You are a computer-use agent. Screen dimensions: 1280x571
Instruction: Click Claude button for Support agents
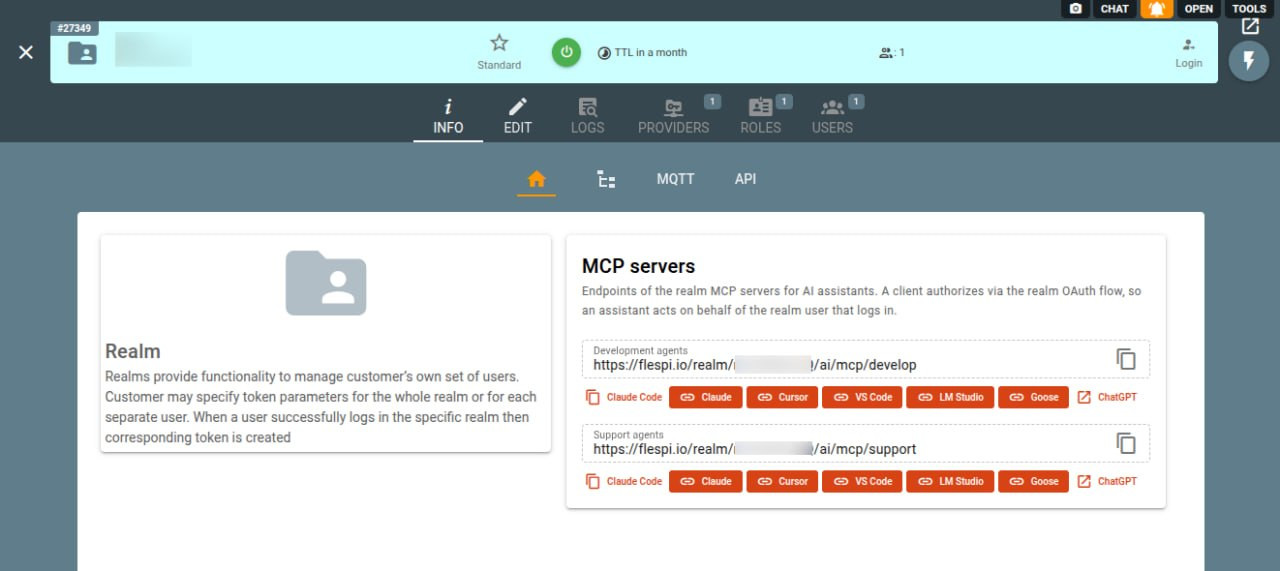coord(706,481)
